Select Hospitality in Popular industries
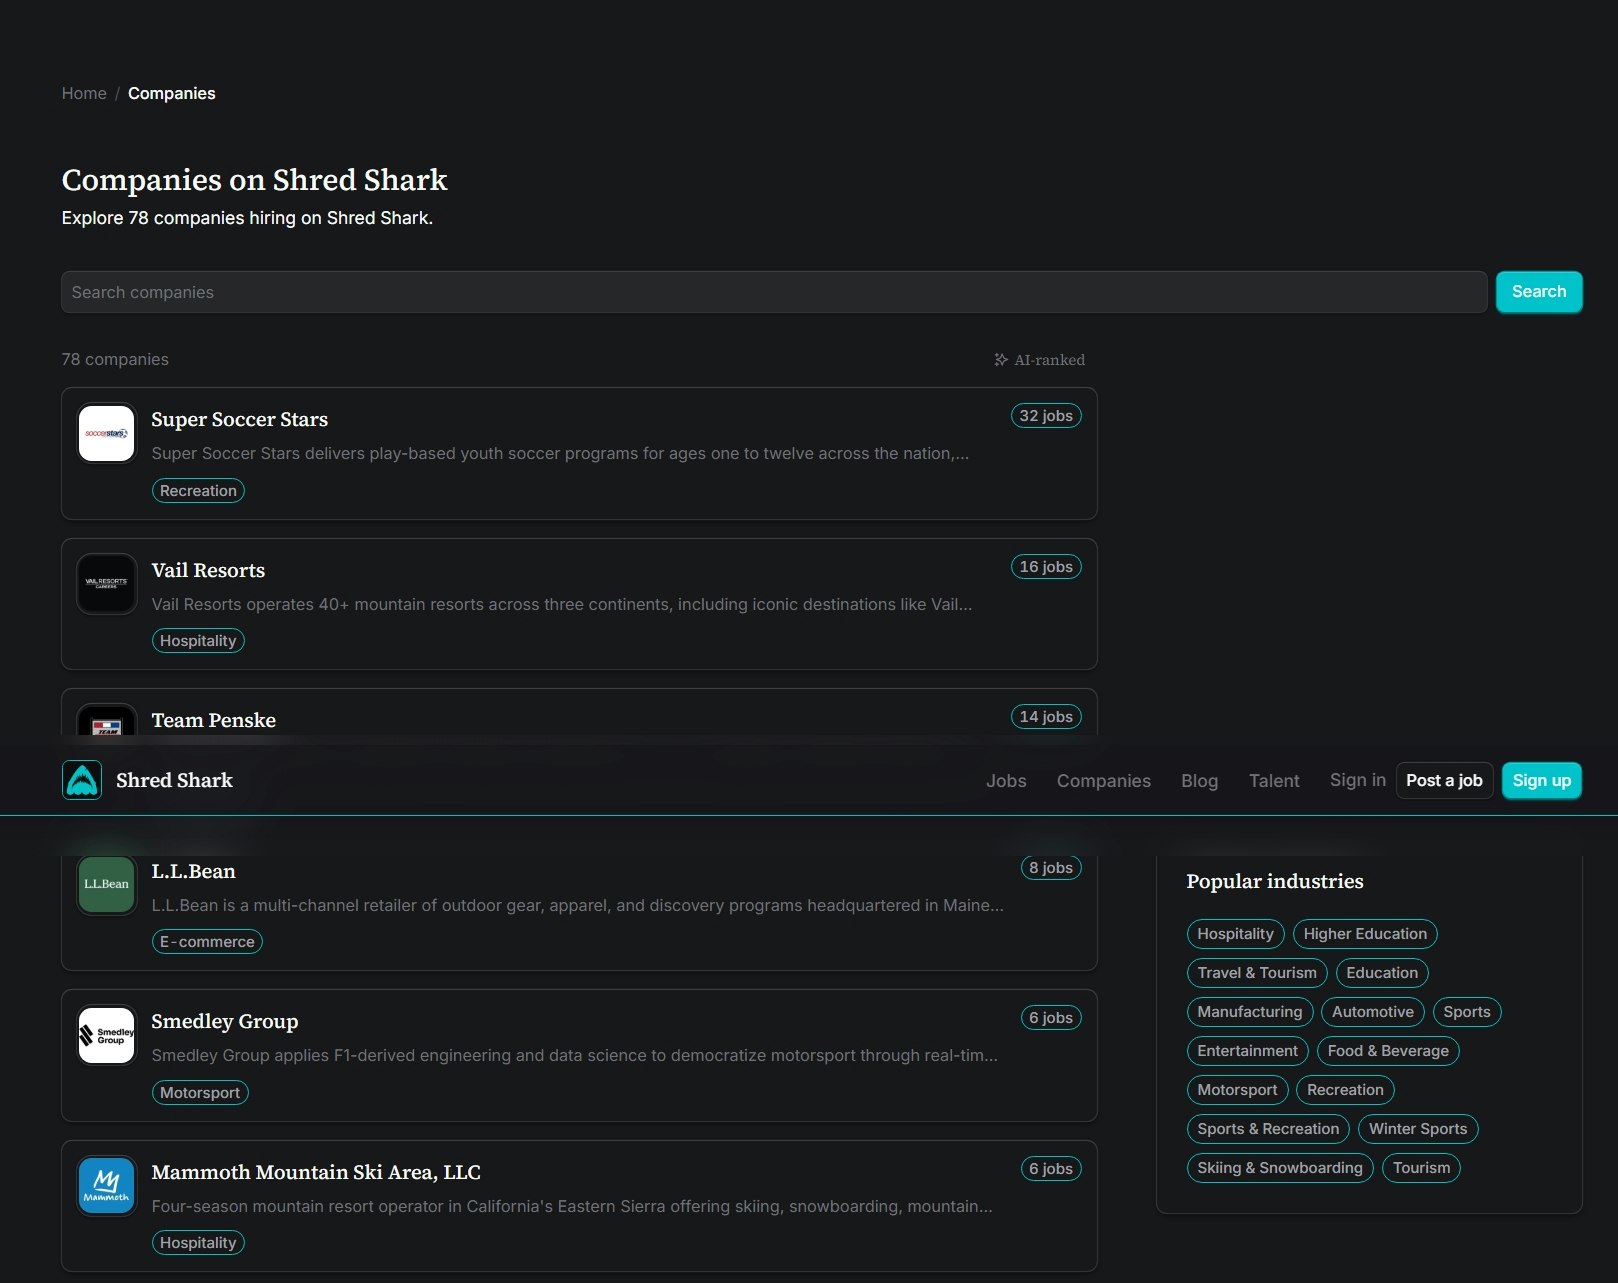 coord(1236,934)
